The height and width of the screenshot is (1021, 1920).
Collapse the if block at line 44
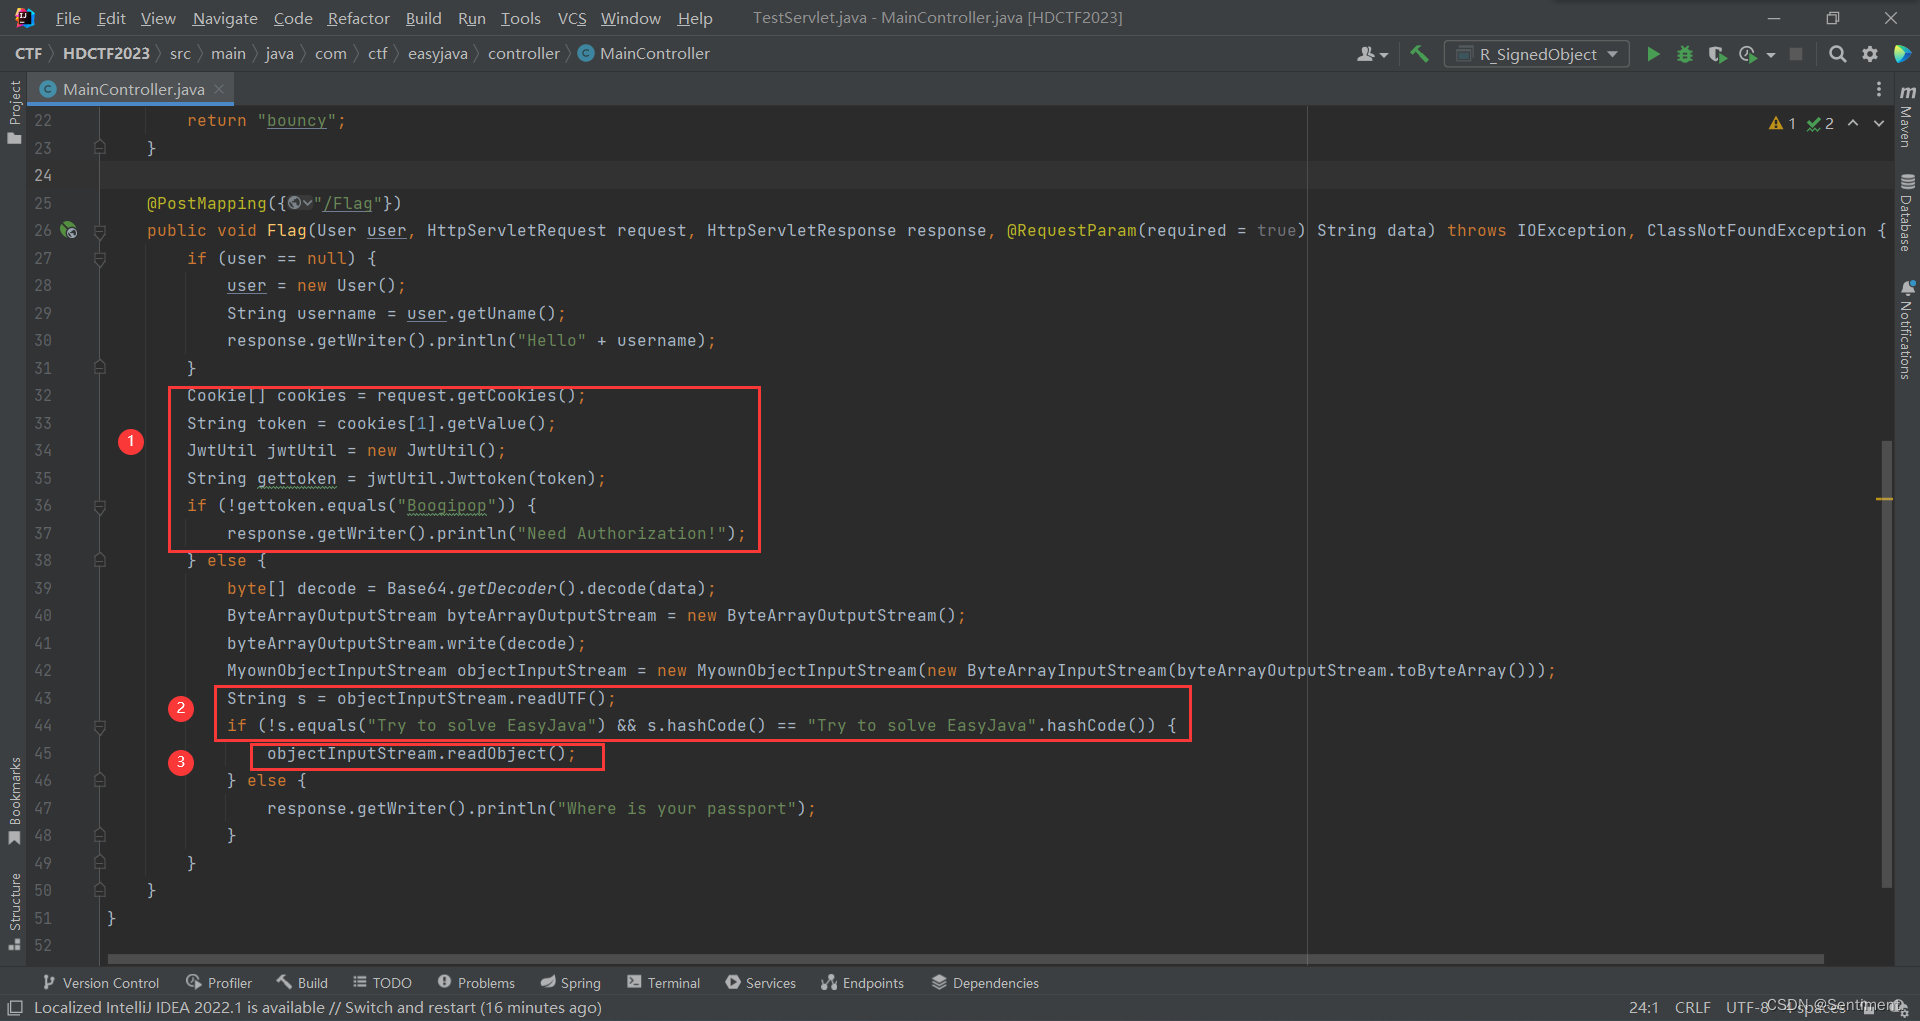click(x=100, y=727)
